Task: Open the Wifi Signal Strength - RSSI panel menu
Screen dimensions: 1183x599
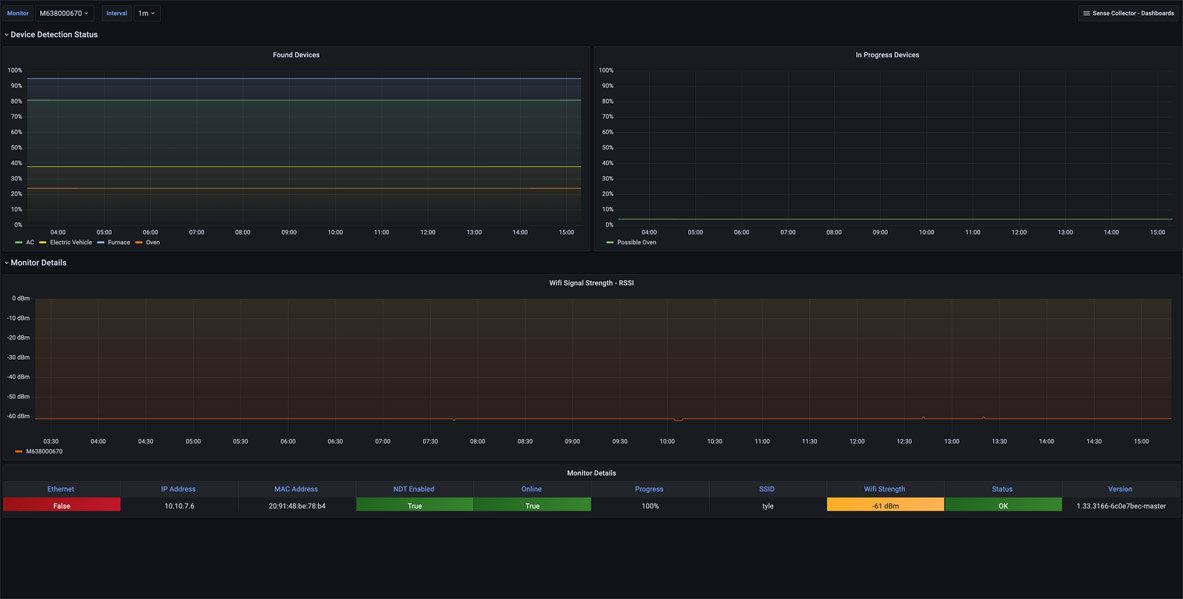Action: [591, 283]
